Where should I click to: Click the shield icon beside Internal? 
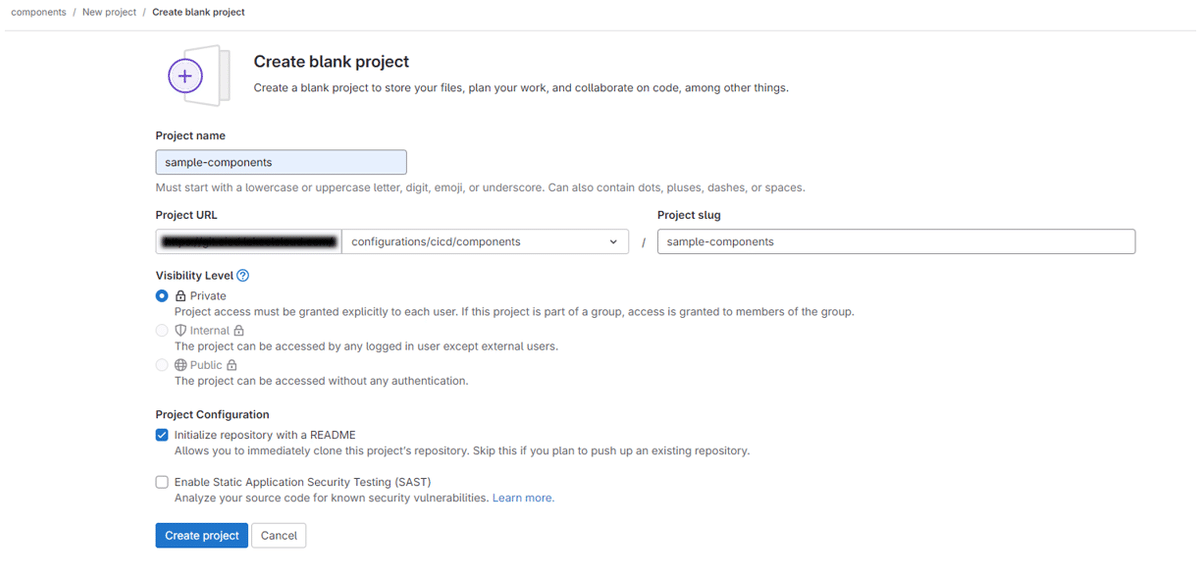[181, 331]
